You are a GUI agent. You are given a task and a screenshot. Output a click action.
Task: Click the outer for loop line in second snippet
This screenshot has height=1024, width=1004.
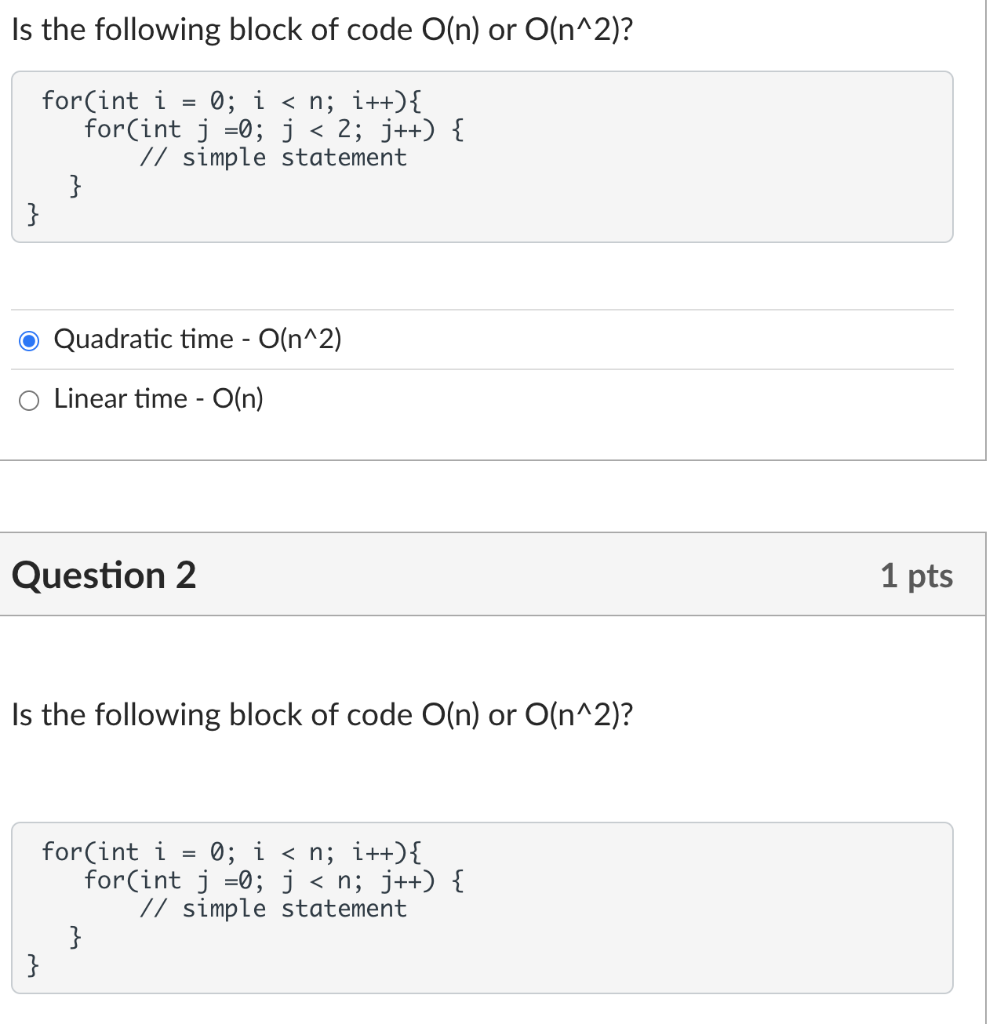(230, 851)
